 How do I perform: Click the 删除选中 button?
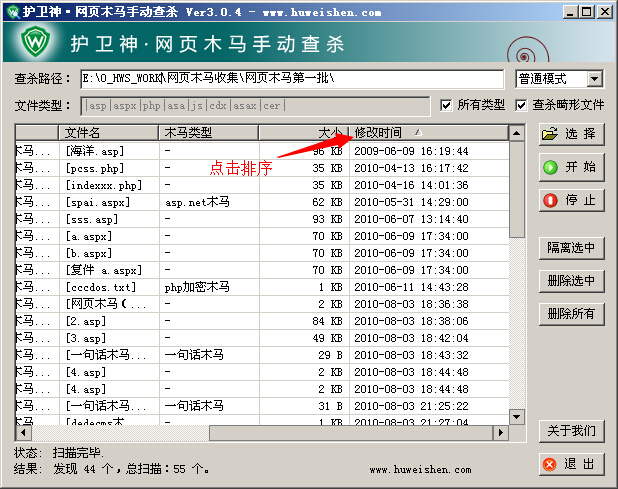[571, 281]
